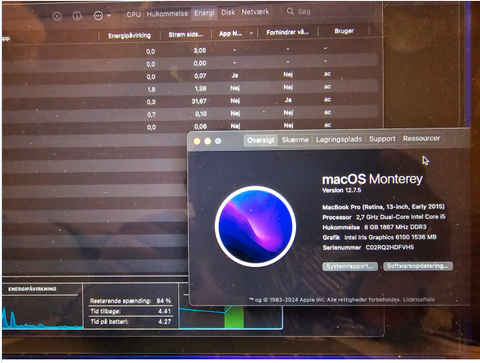Click the ellipsis actions icon
480x363 pixels.
point(98,15)
